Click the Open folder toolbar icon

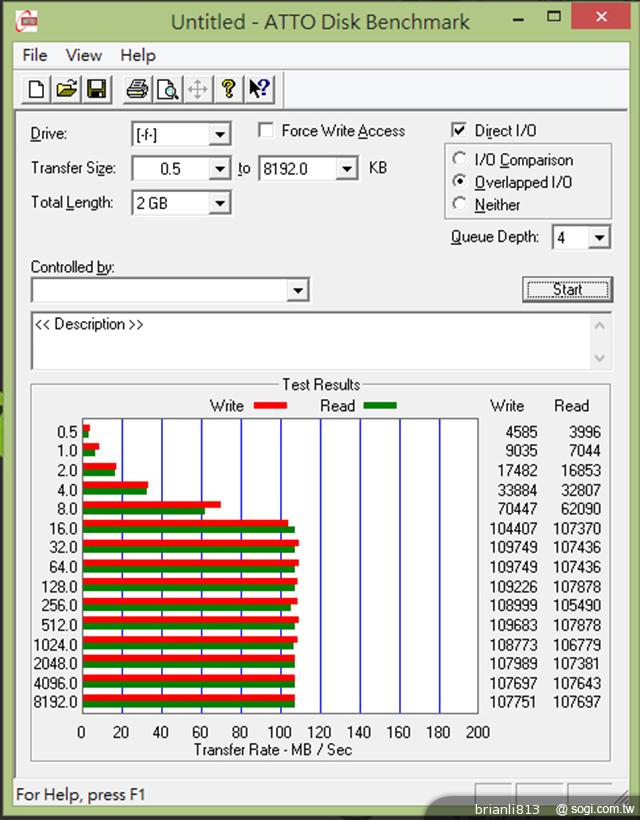[x=67, y=90]
